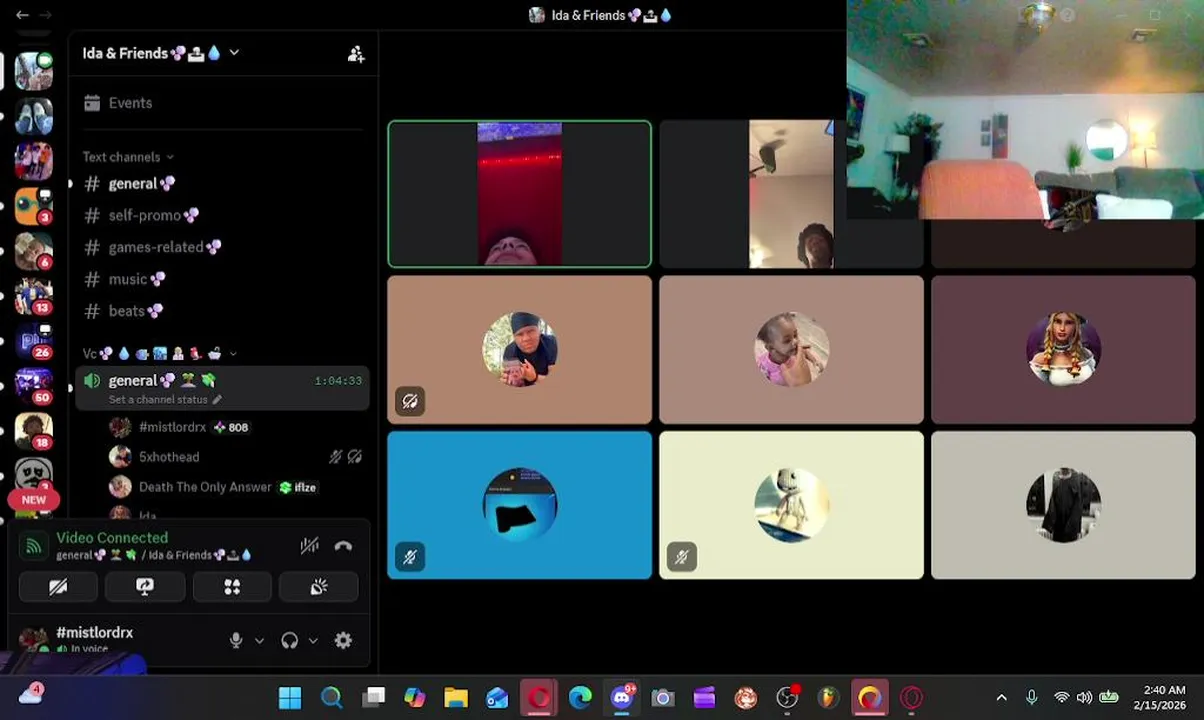The width and height of the screenshot is (1204, 720).
Task: Click the iflze server tag badge
Action: [x=298, y=487]
